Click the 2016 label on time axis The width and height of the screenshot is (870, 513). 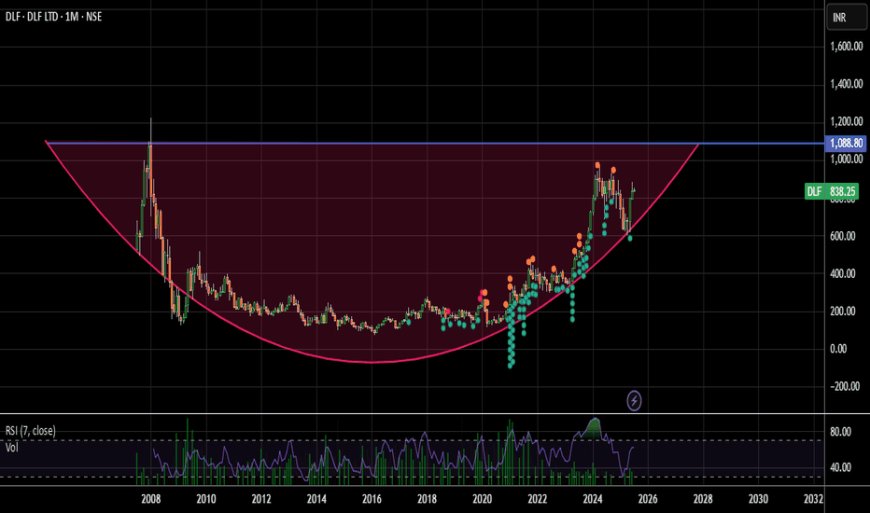[x=371, y=498]
